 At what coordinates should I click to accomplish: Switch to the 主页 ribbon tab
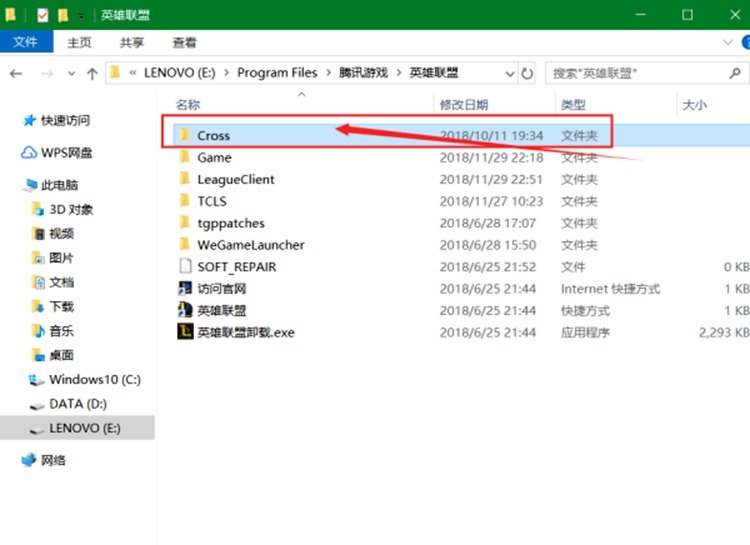point(79,43)
